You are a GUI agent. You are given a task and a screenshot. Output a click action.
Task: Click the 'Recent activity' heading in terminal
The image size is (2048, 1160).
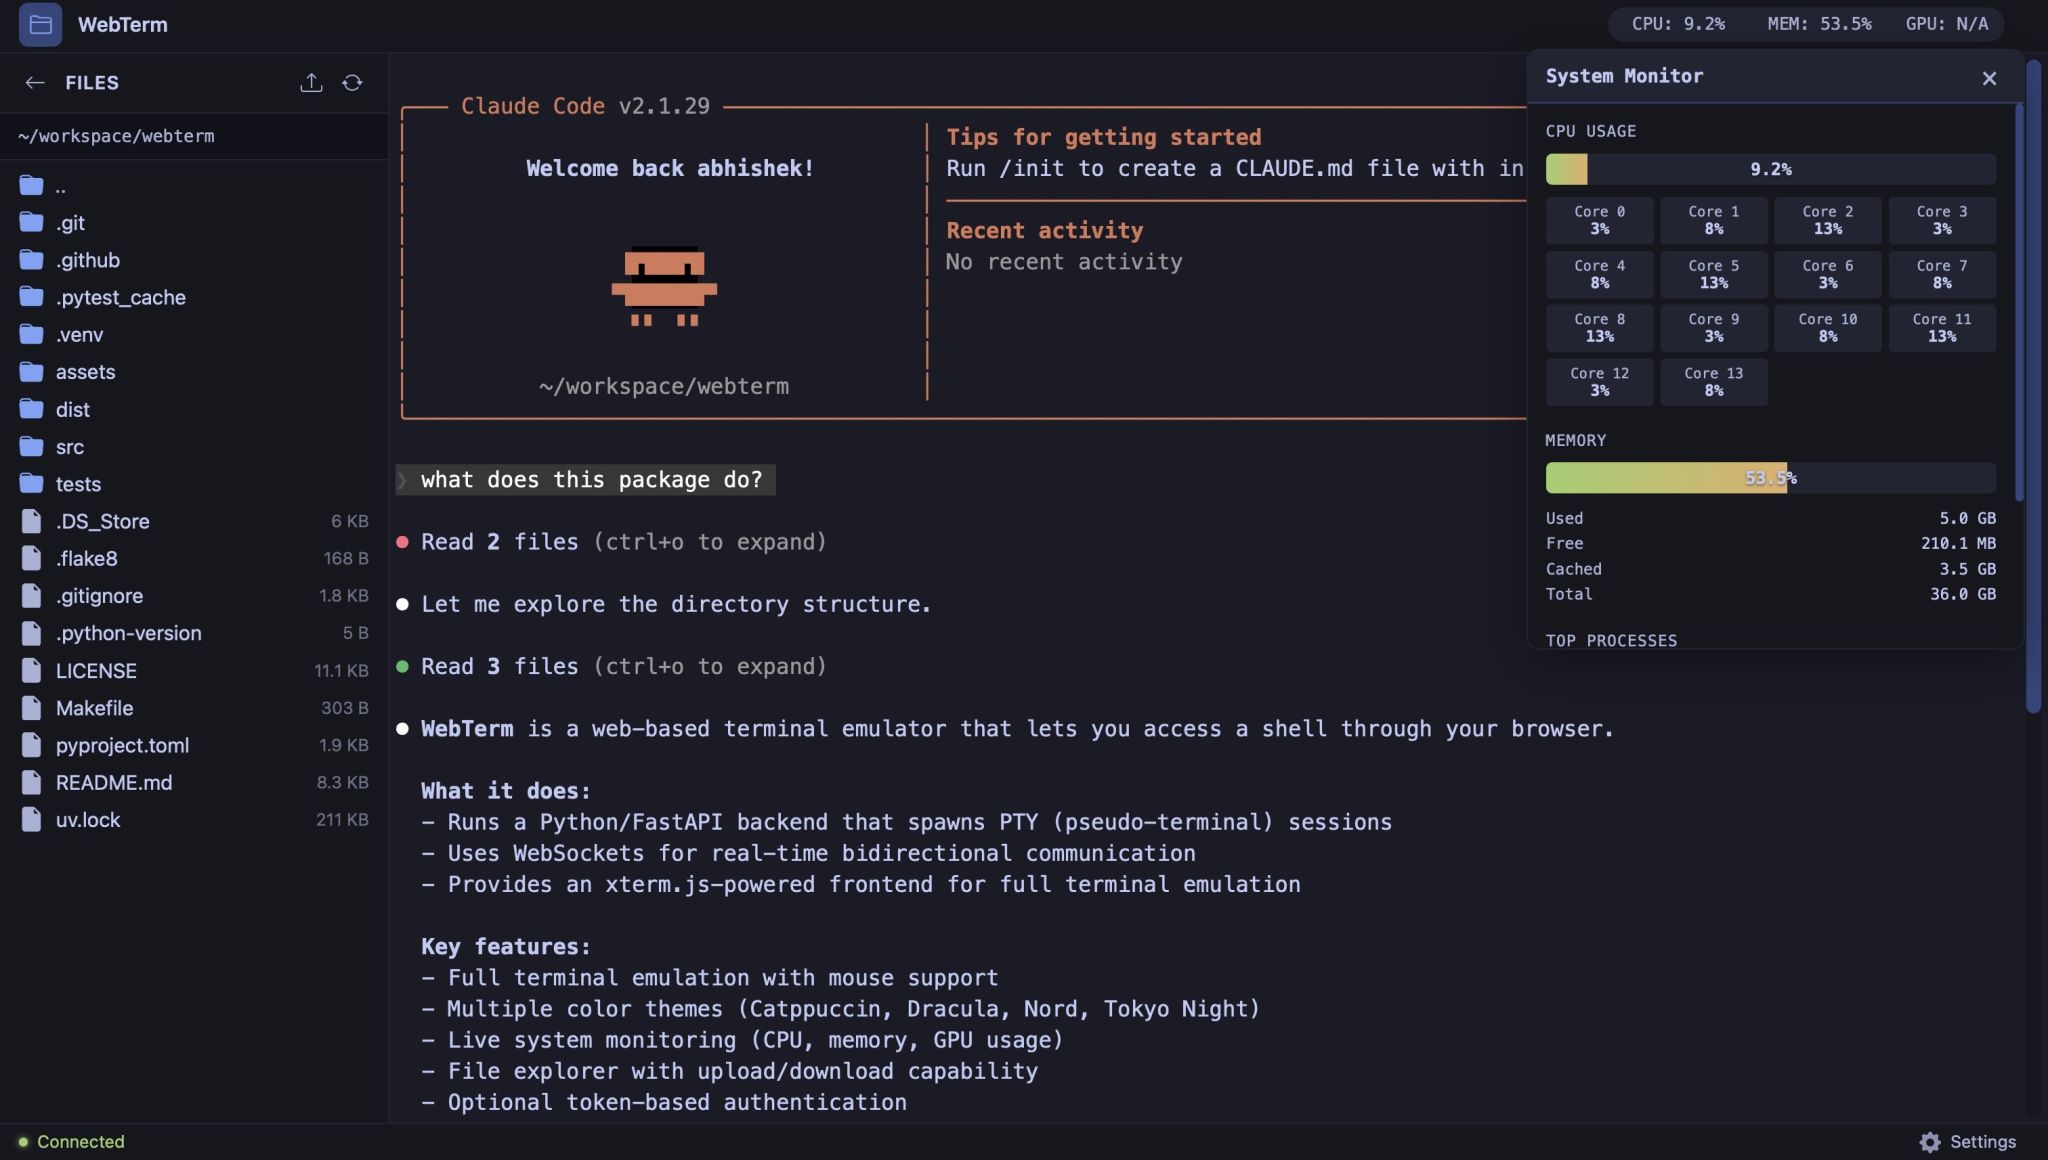tap(1044, 231)
